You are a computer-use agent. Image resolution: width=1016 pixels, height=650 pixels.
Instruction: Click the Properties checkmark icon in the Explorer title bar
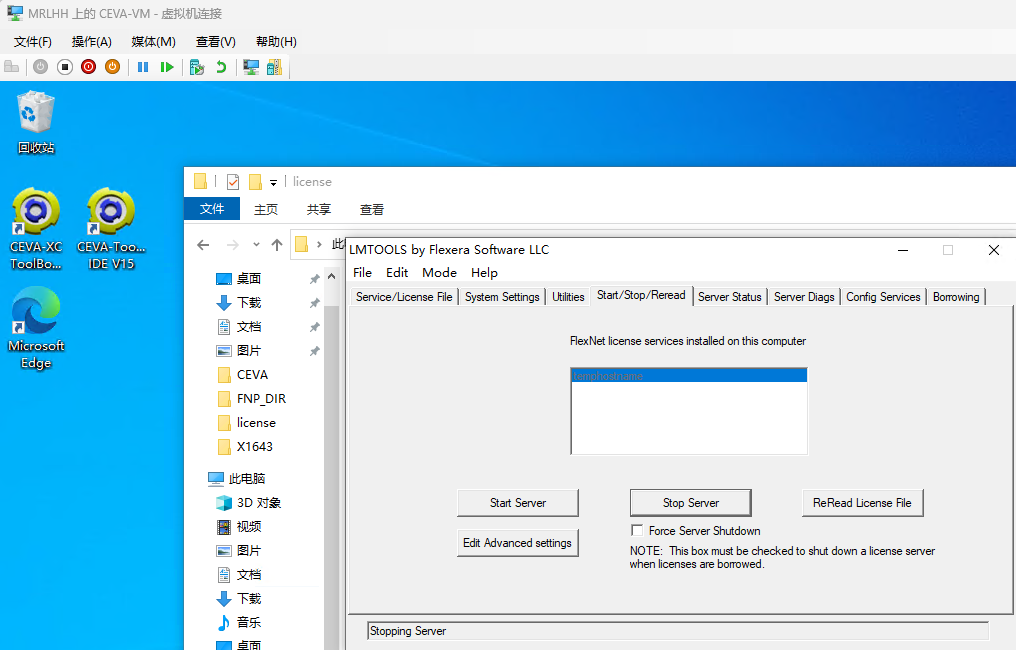point(233,182)
